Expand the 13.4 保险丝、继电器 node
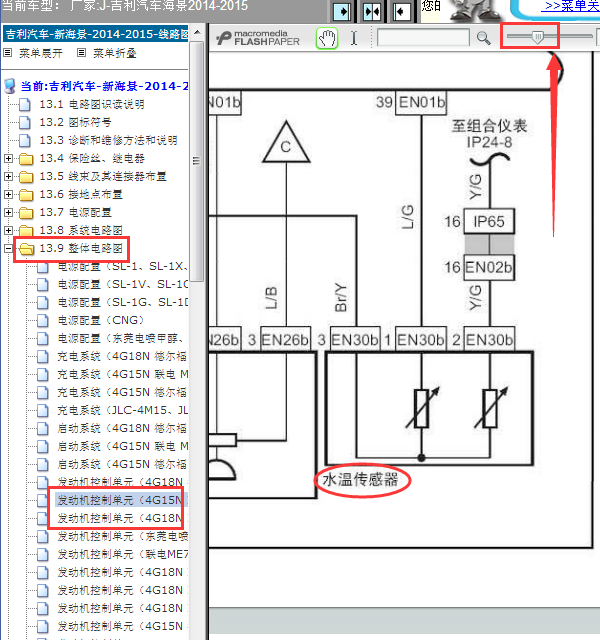600x640 pixels. pyautogui.click(x=8, y=158)
